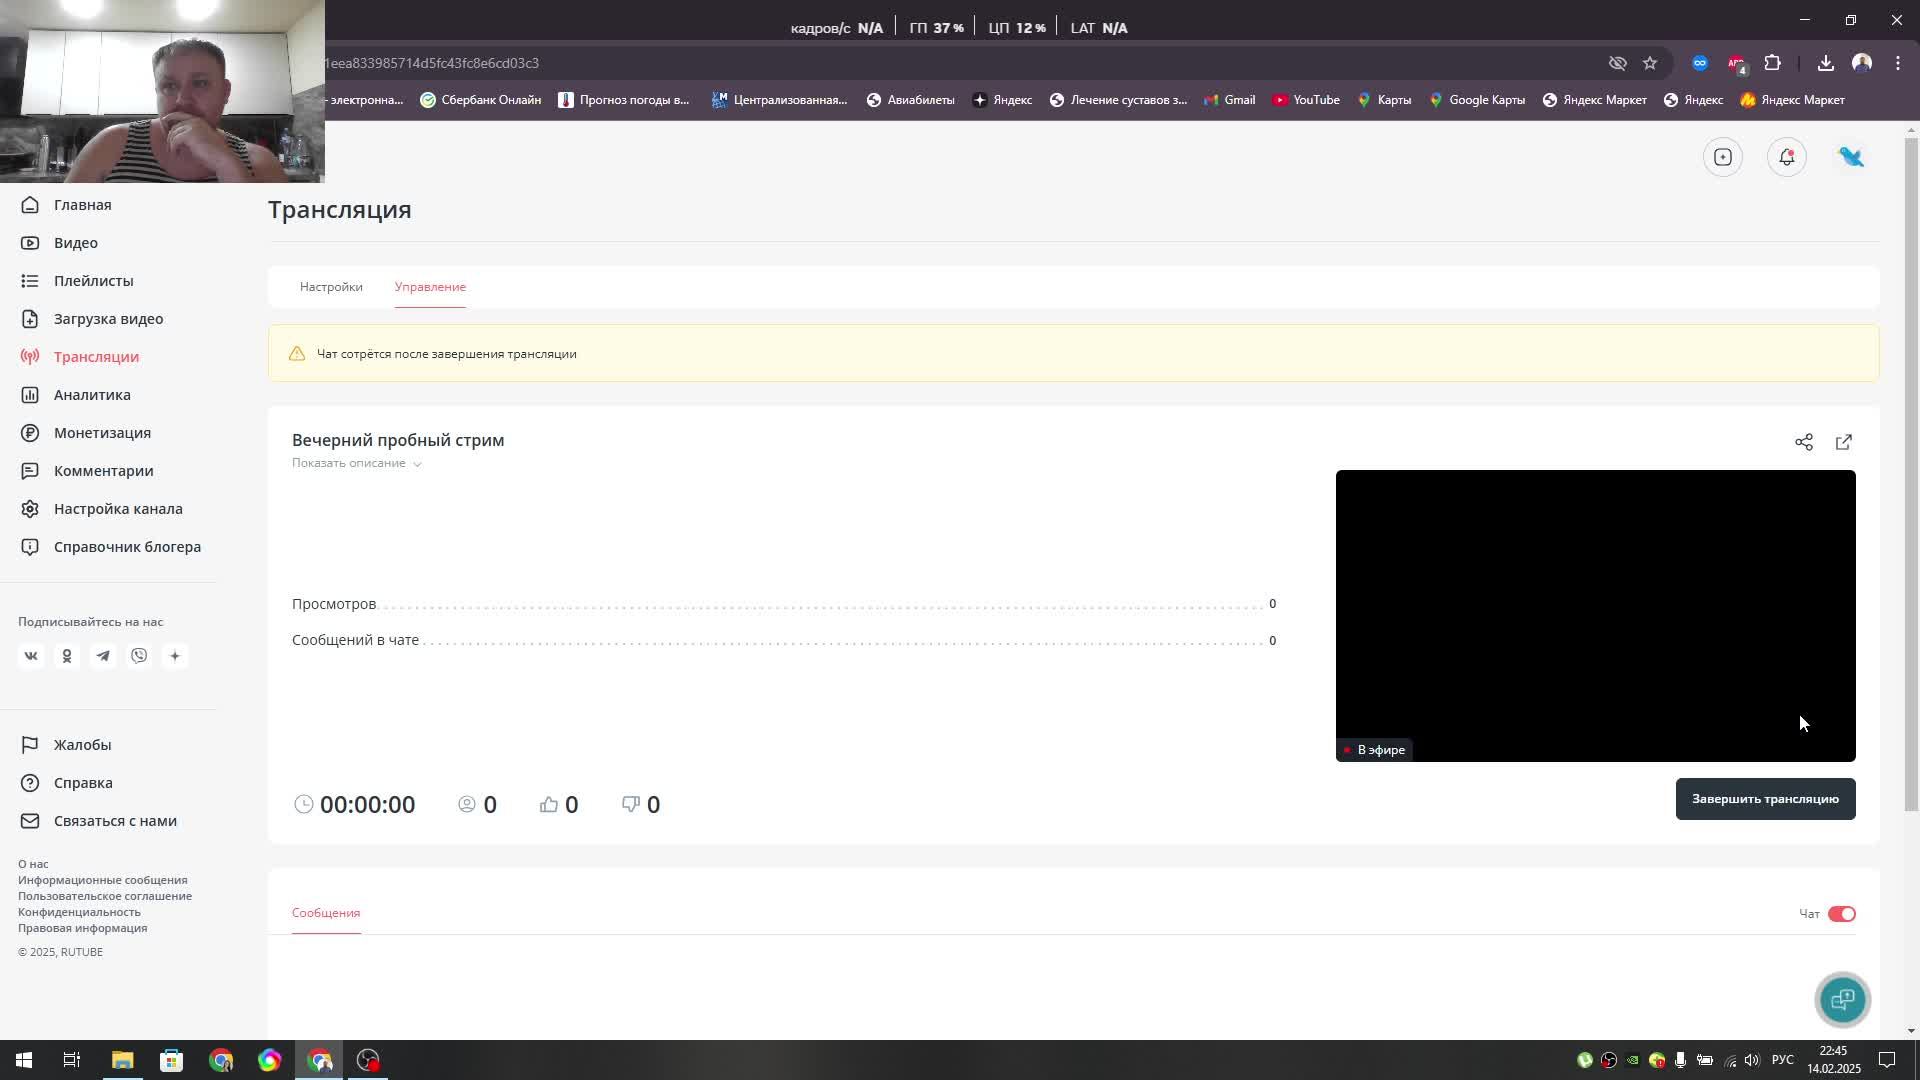
Task: Open the channel avatar menu
Action: 1851,157
